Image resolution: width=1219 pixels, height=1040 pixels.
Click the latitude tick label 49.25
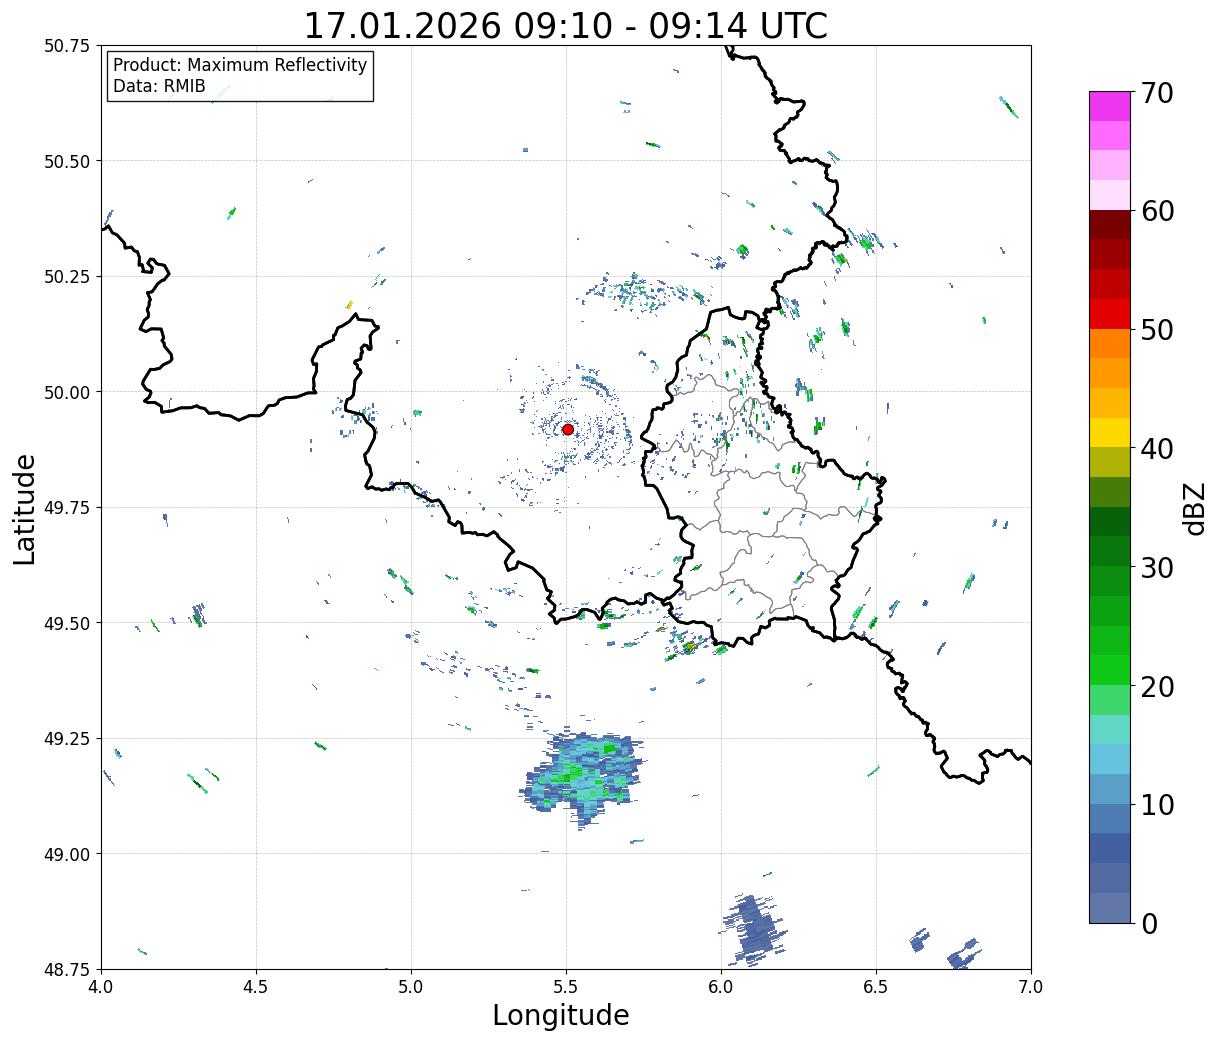(x=67, y=739)
